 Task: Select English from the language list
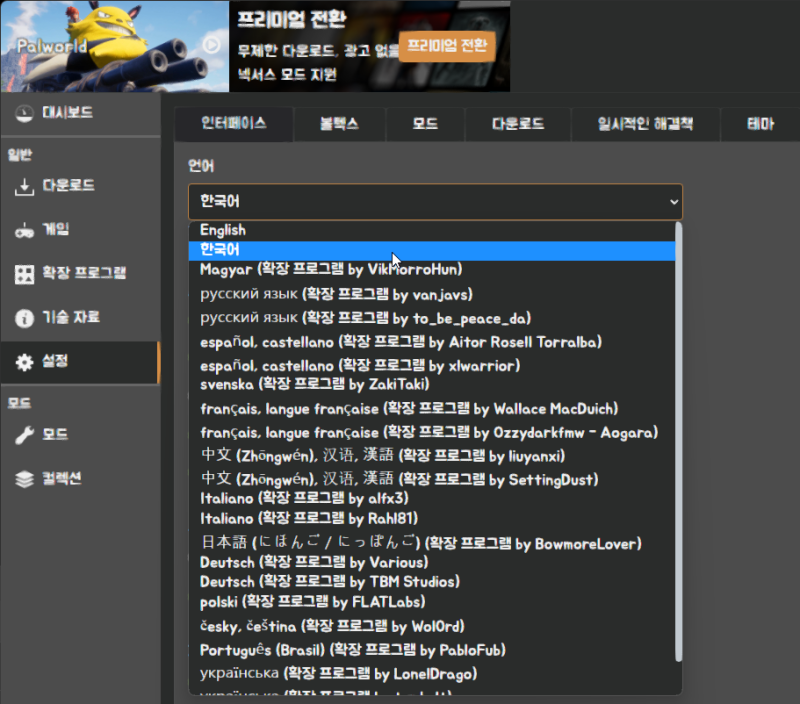click(x=222, y=229)
